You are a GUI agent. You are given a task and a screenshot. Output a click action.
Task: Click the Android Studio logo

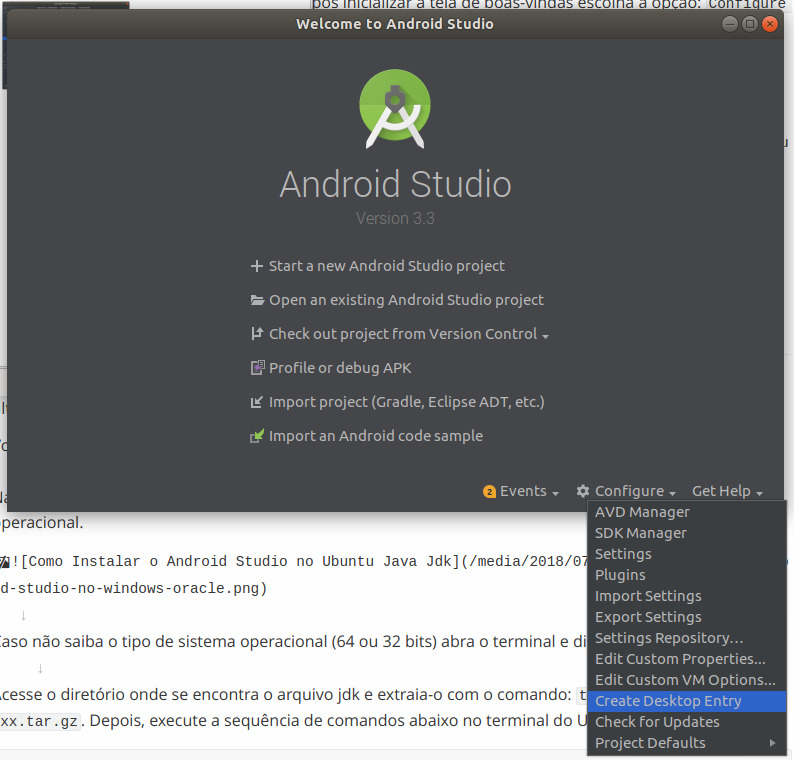395,109
